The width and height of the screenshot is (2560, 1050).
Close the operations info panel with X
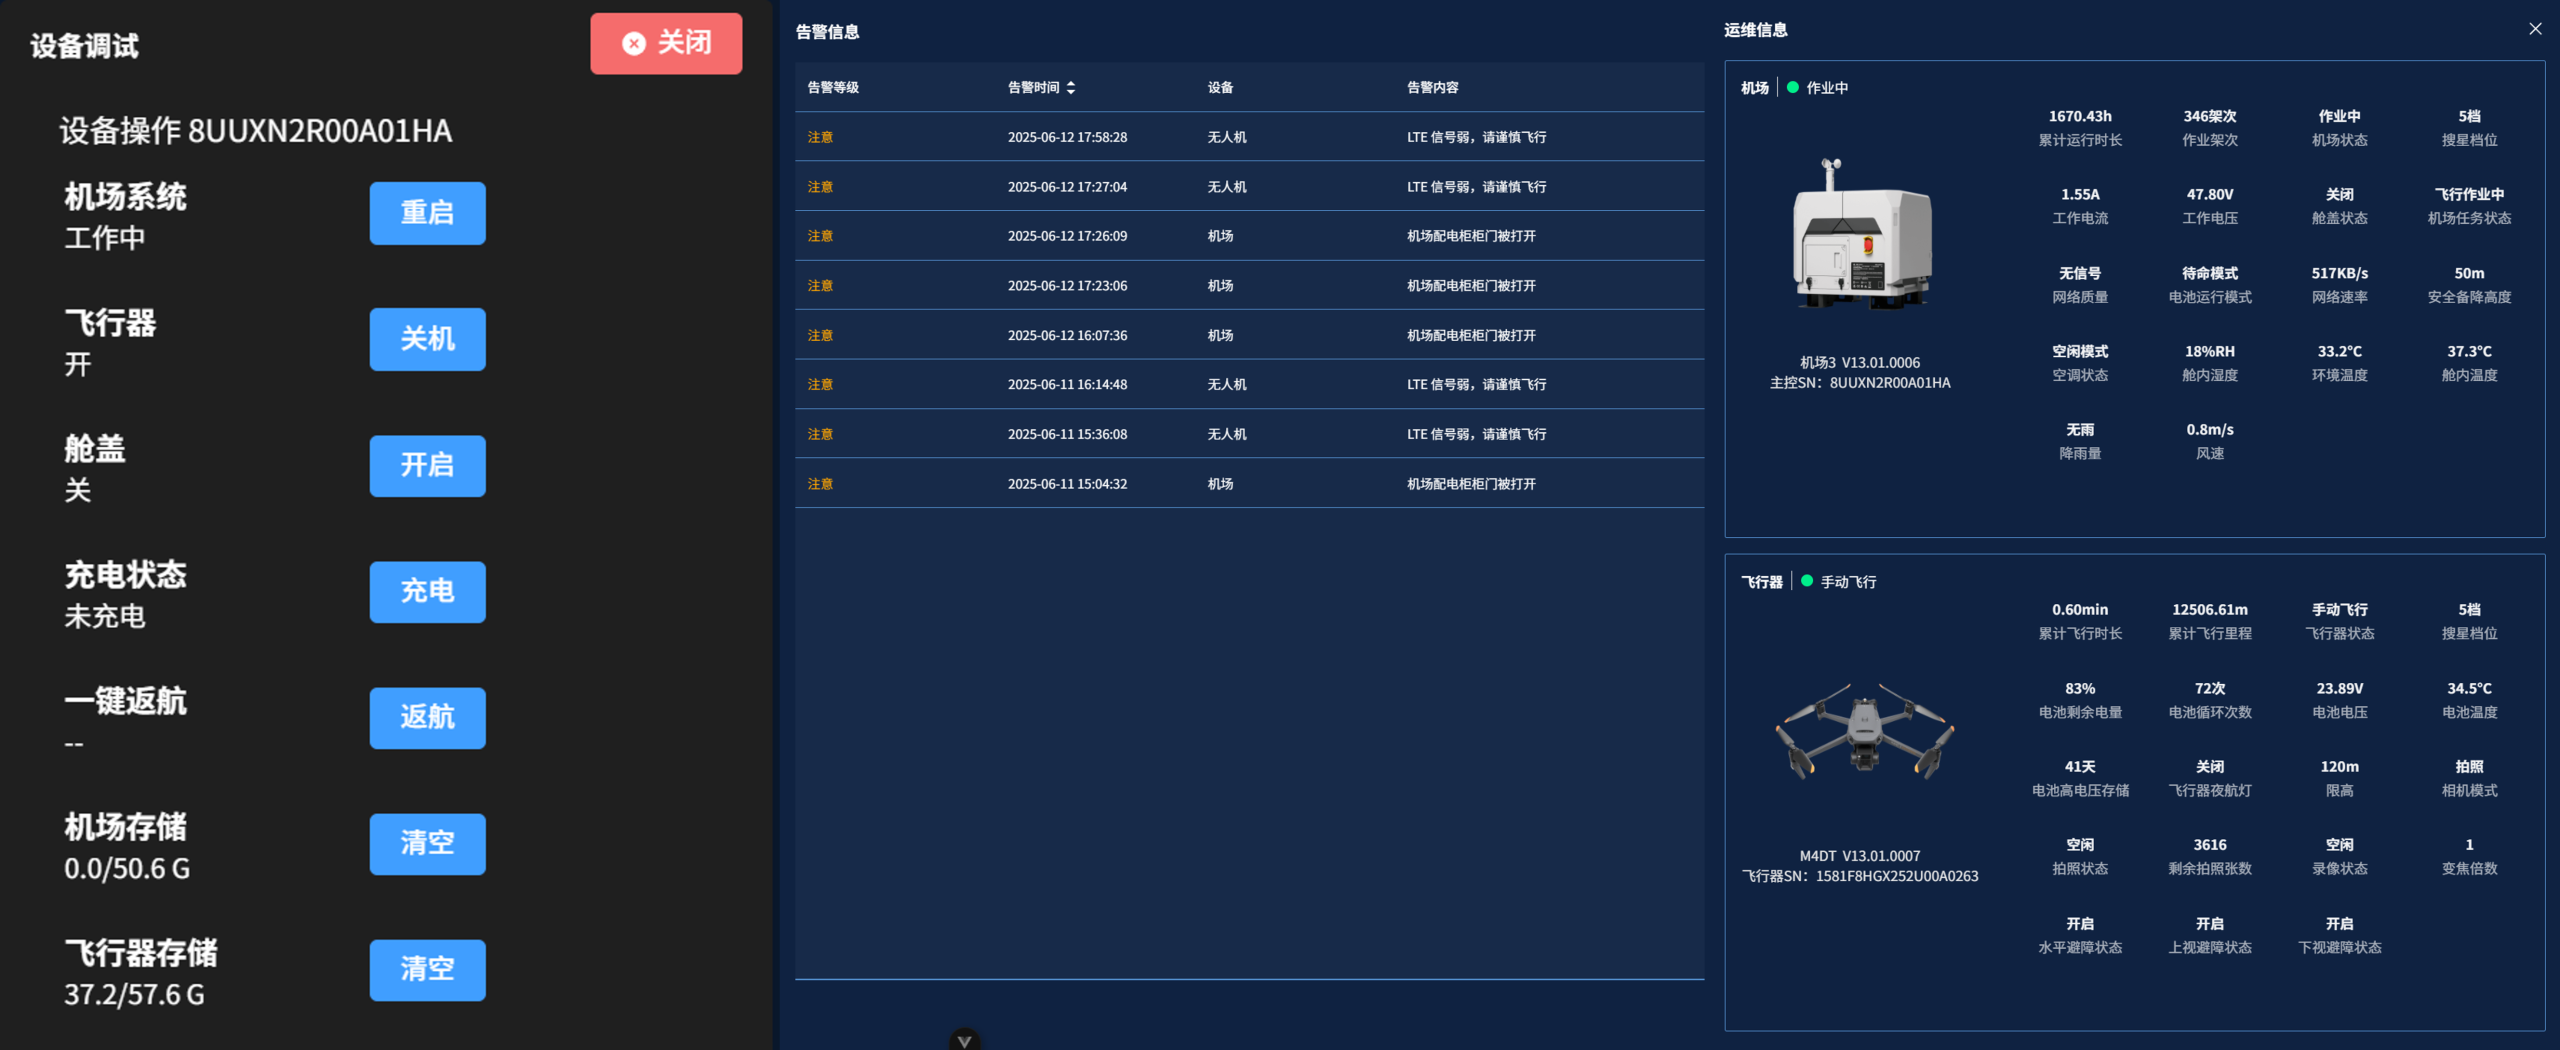[2534, 29]
